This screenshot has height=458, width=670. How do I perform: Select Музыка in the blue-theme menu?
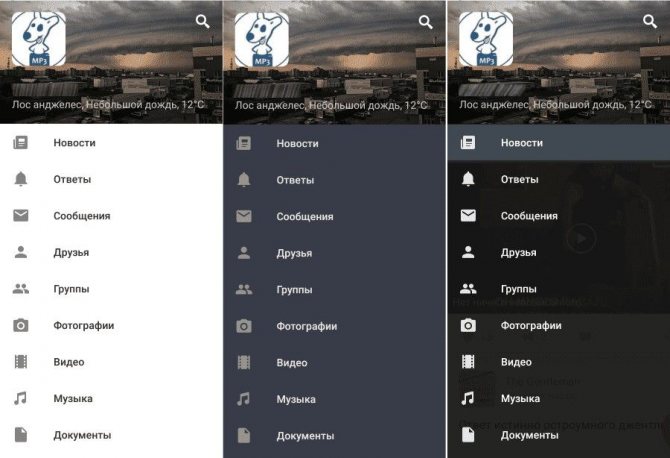click(335, 399)
